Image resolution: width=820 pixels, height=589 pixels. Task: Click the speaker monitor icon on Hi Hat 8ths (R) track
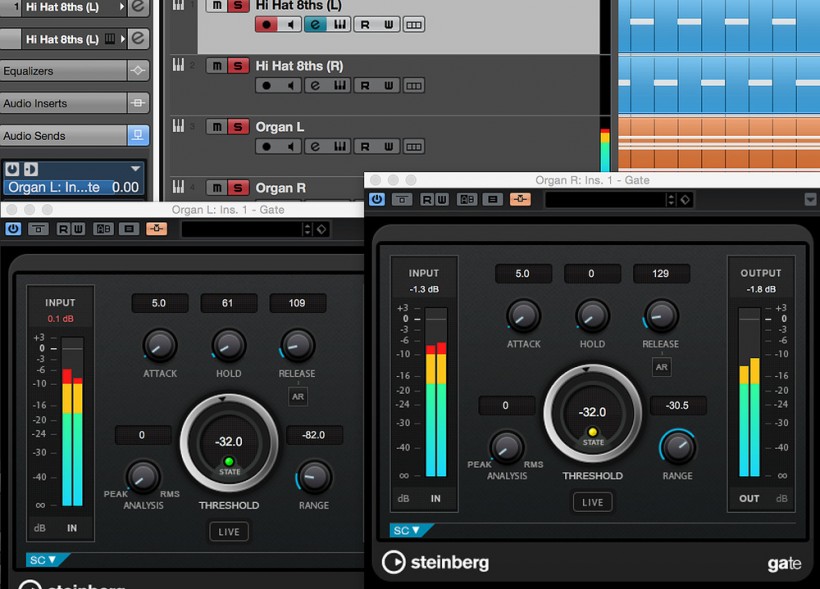(290, 86)
